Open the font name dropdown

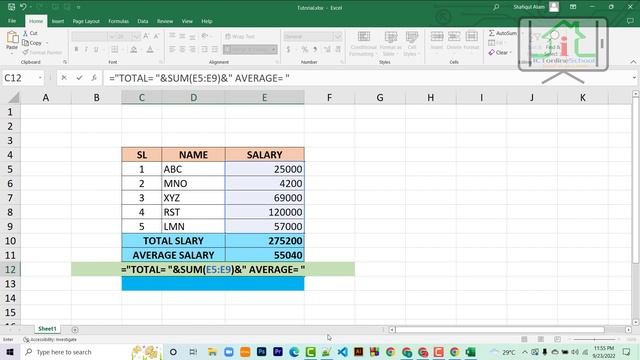(x=111, y=37)
